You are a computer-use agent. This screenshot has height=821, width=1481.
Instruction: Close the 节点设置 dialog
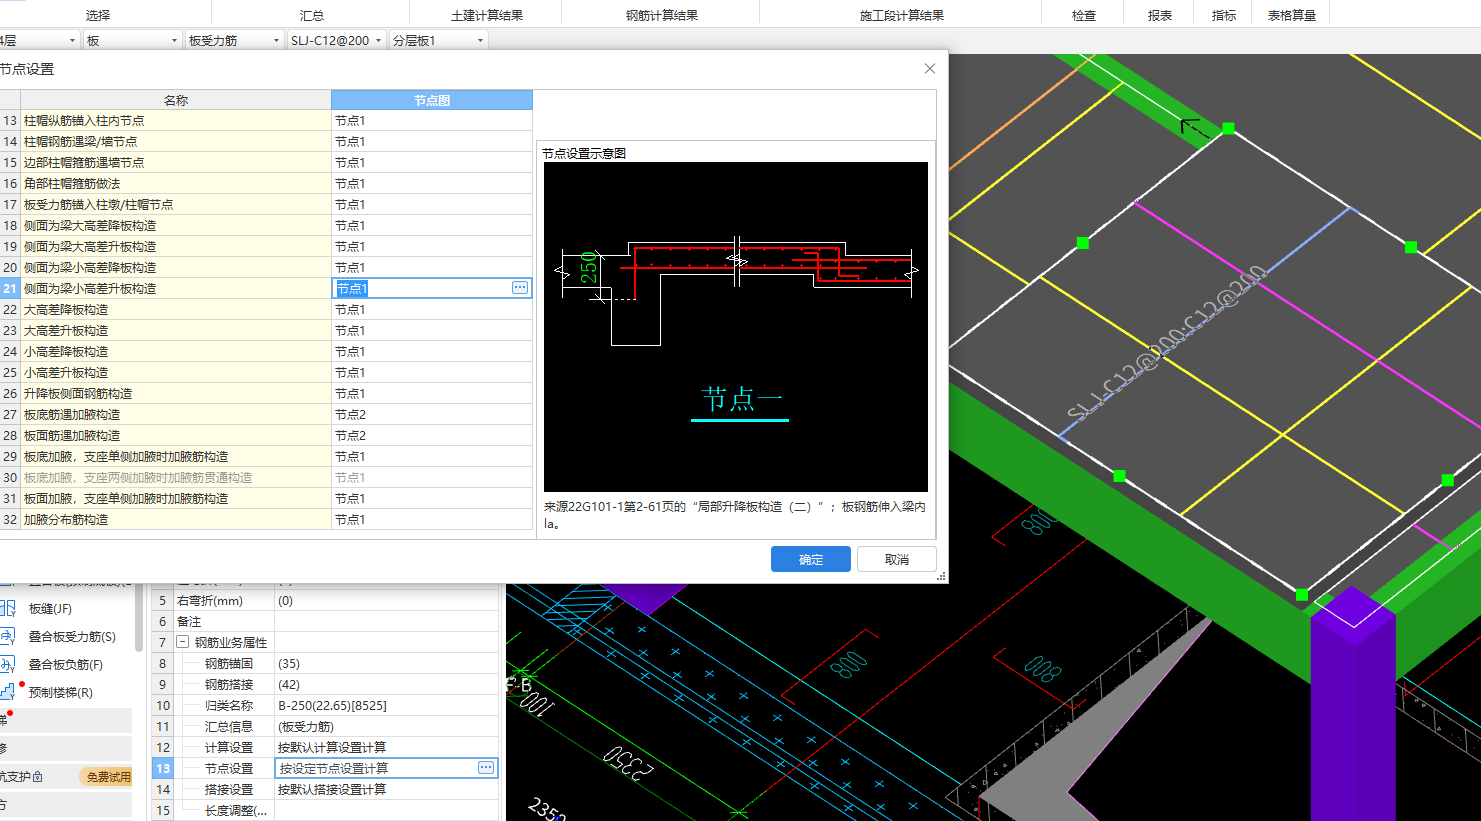[930, 68]
